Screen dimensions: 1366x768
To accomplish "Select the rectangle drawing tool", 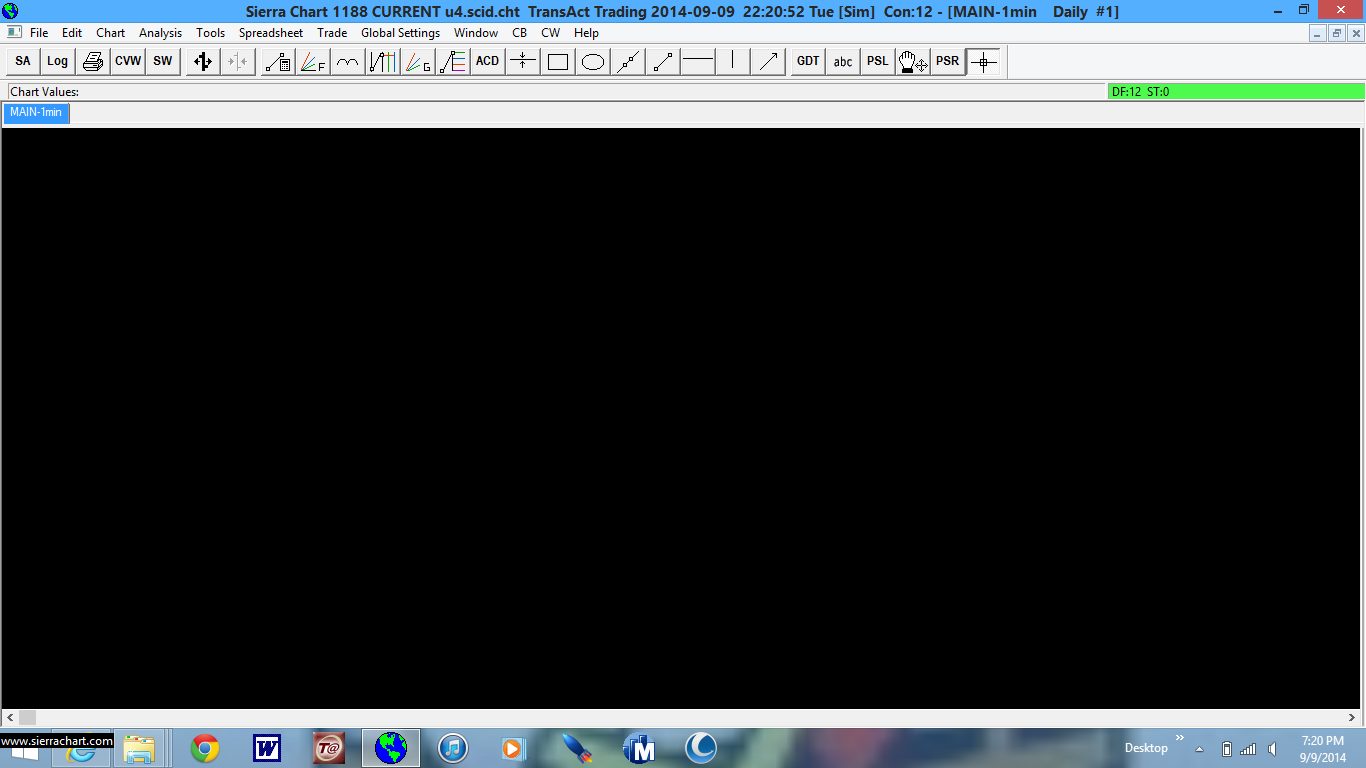I will (x=558, y=61).
